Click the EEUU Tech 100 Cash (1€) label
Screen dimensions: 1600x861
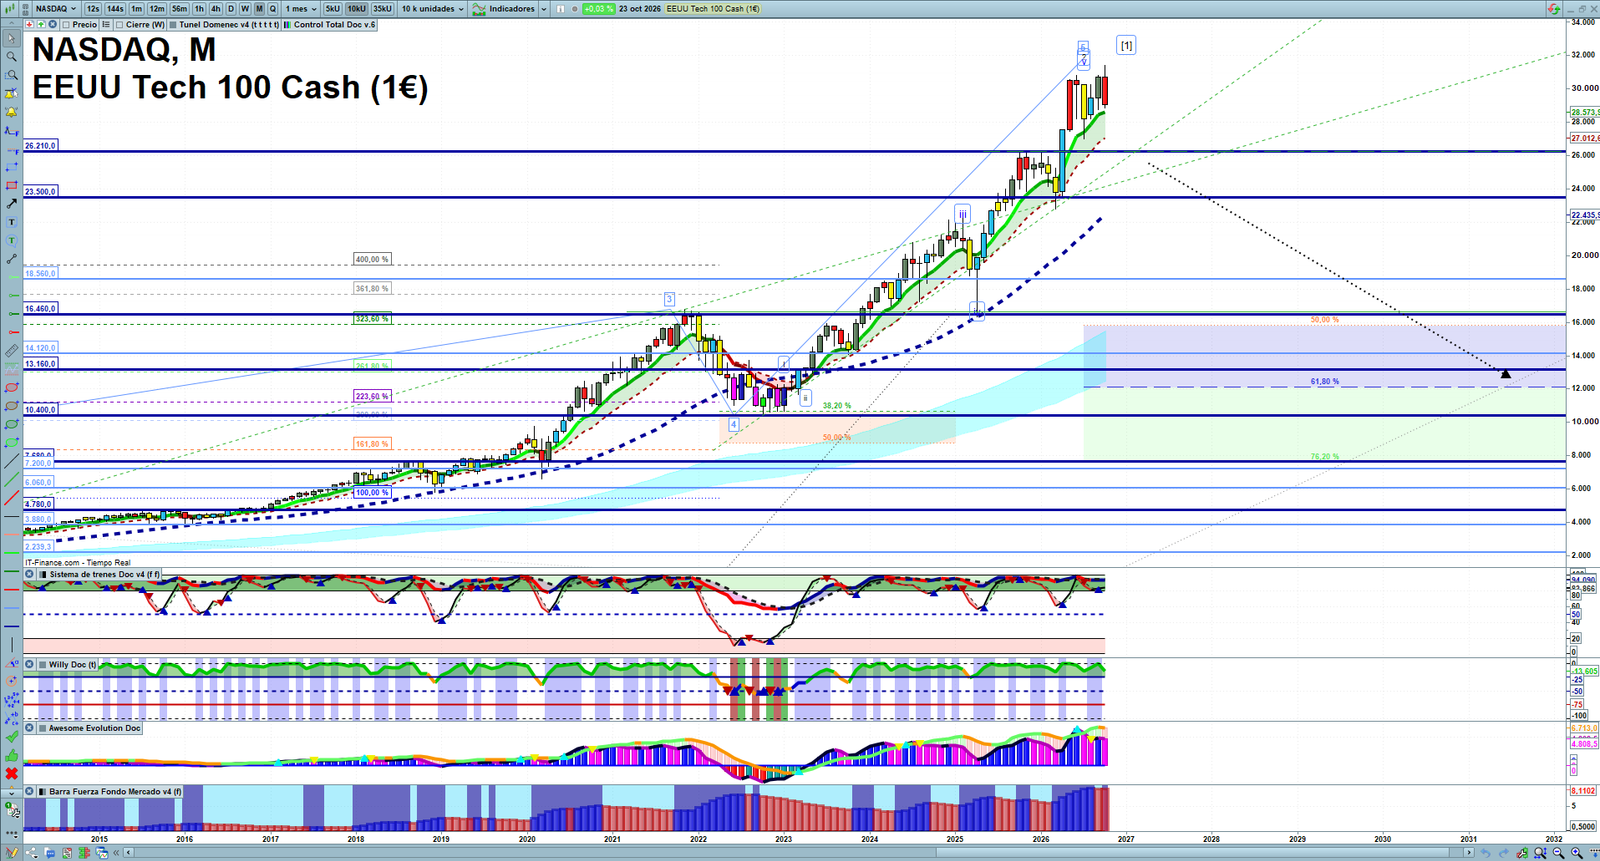point(713,9)
